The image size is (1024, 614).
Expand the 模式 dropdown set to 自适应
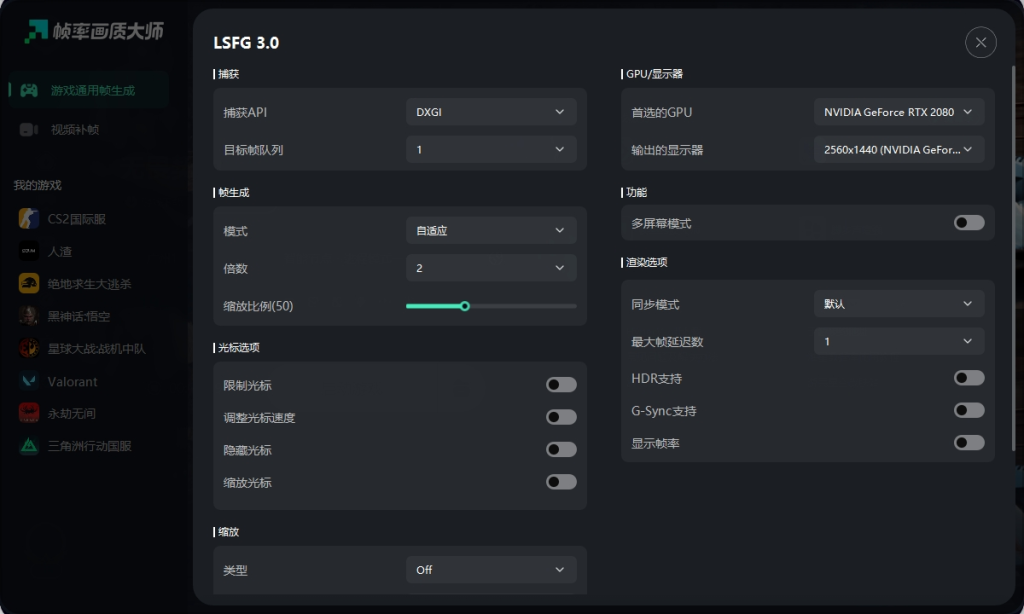tap(491, 231)
